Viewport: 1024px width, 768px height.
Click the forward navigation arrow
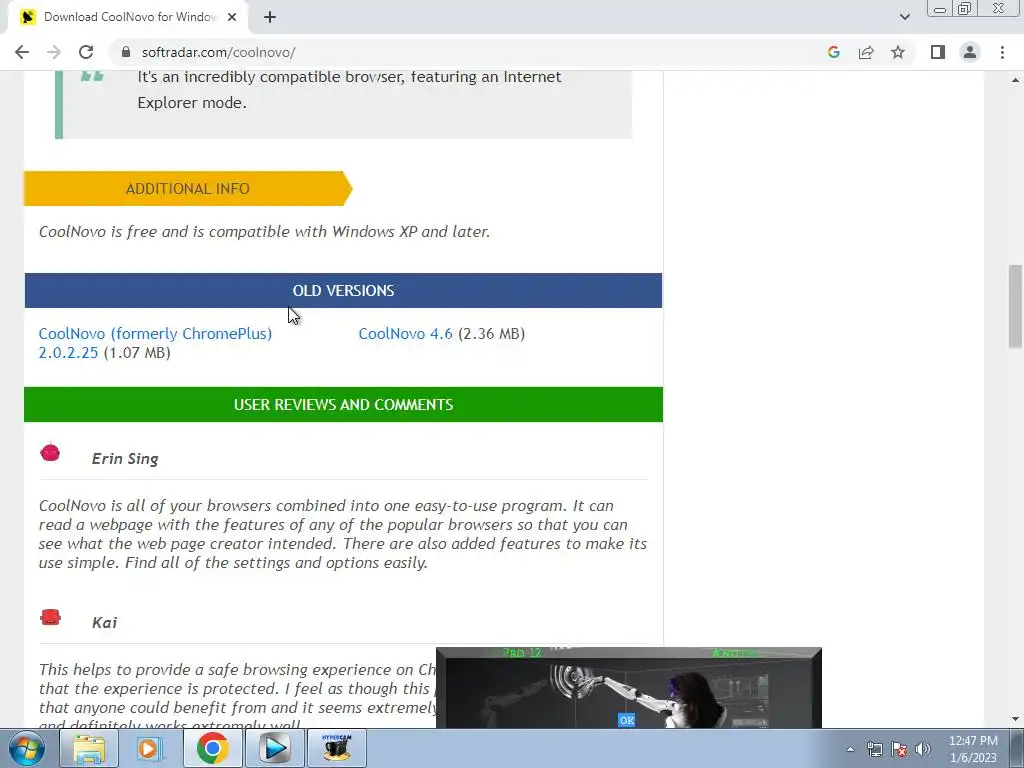point(54,52)
